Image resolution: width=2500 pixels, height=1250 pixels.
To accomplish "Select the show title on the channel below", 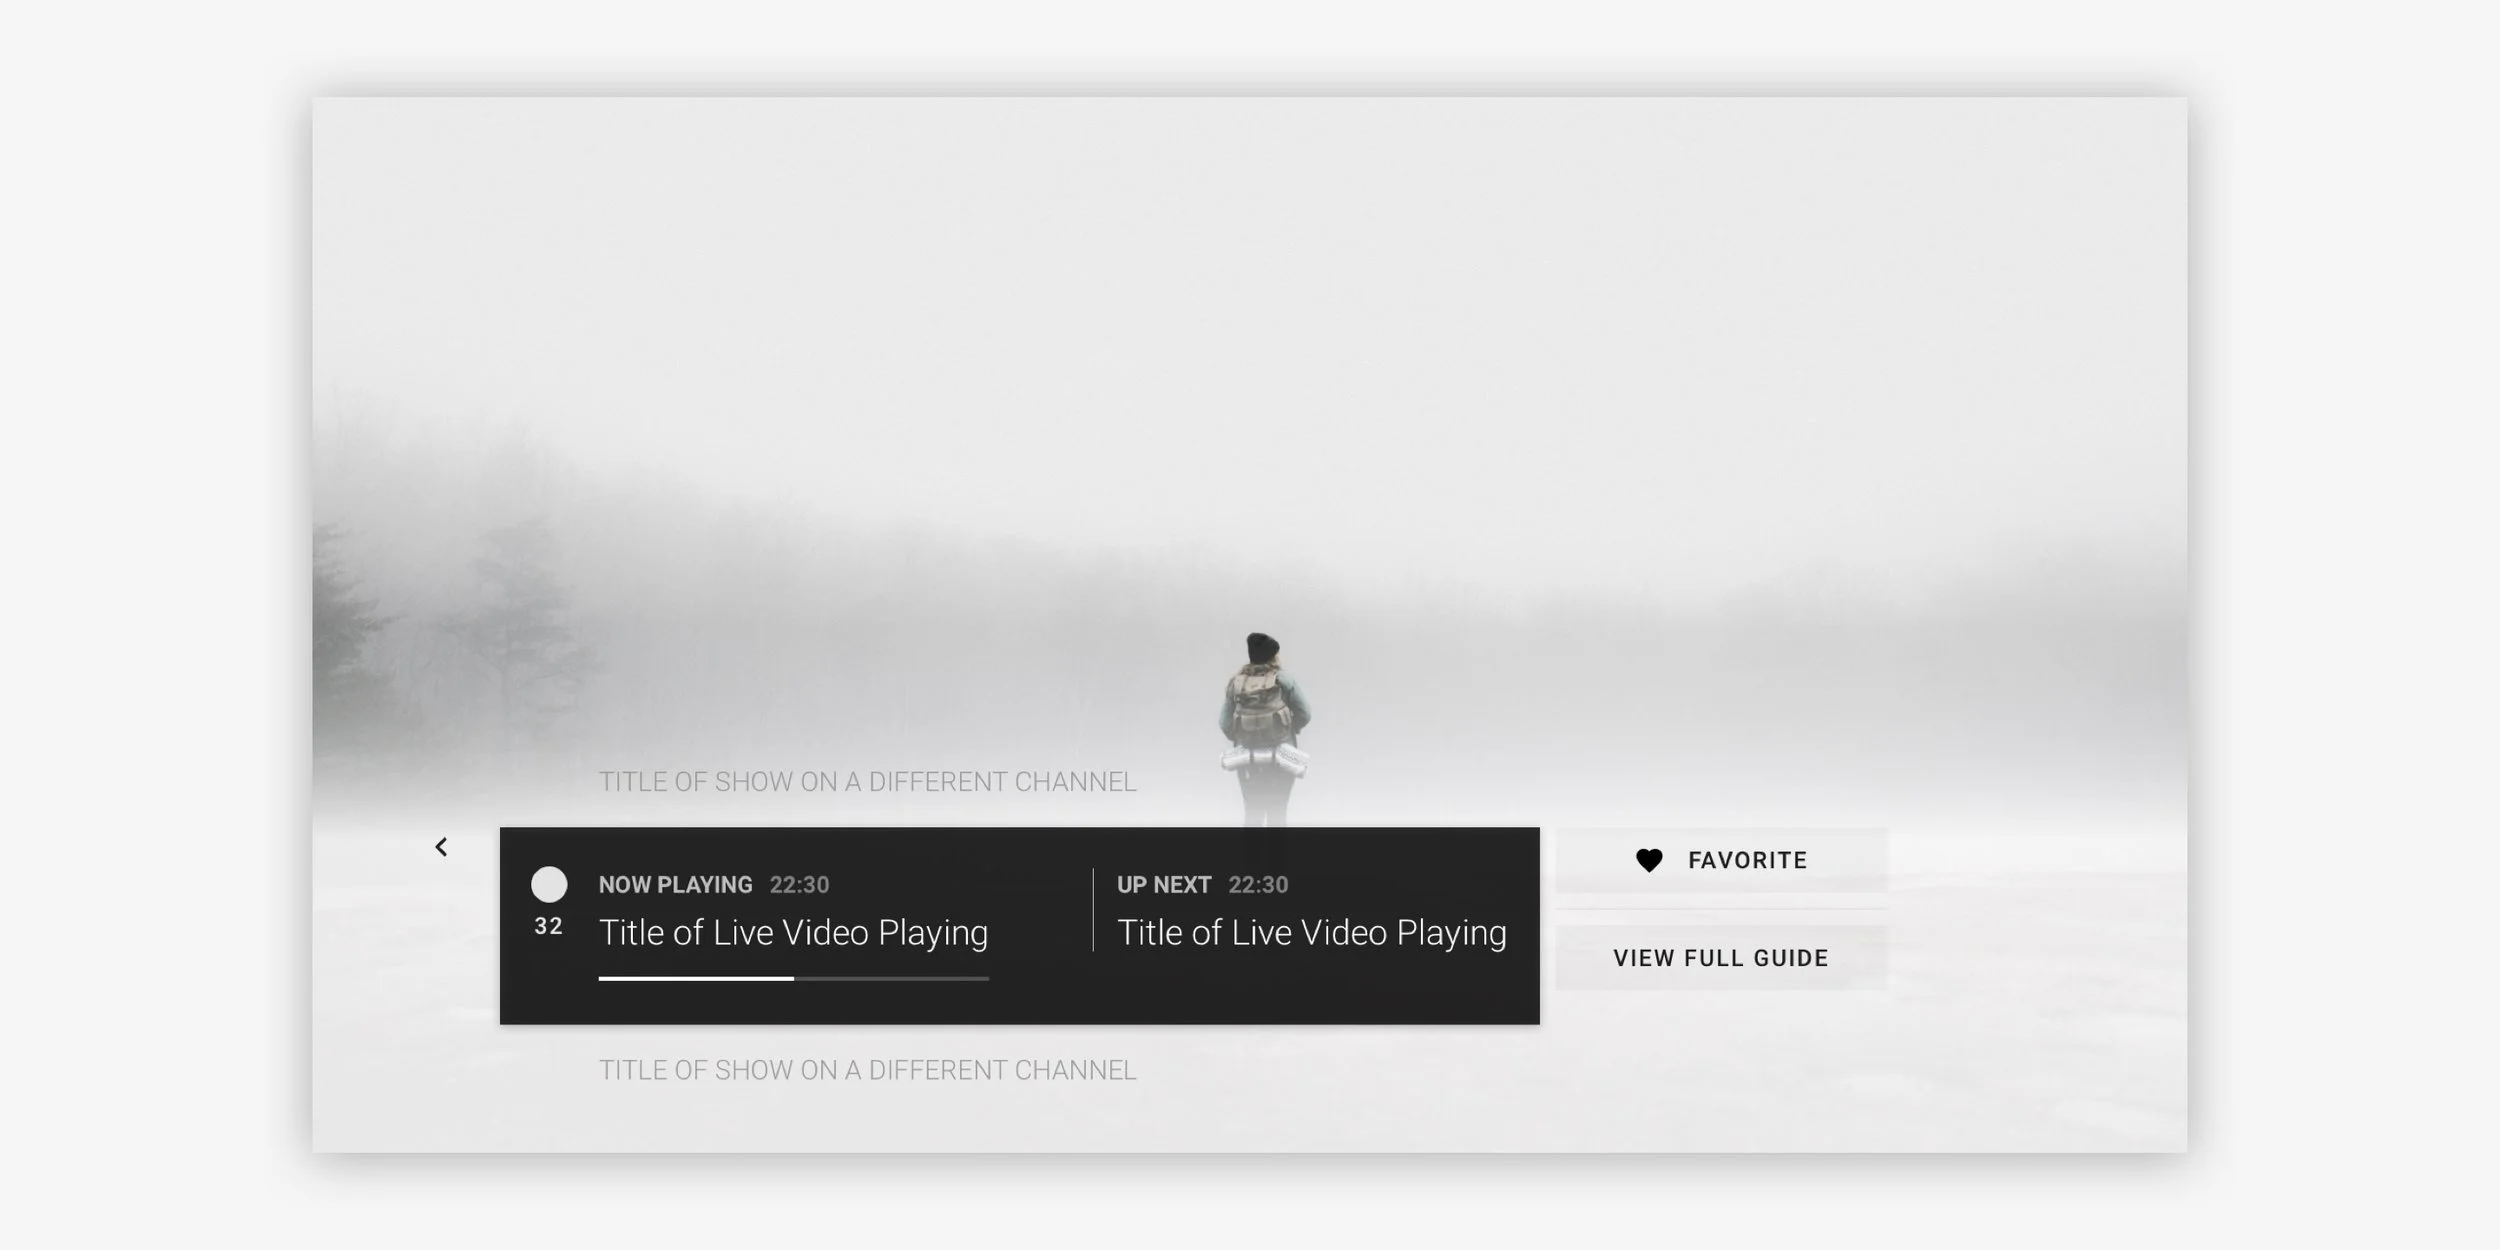I will tap(867, 1070).
